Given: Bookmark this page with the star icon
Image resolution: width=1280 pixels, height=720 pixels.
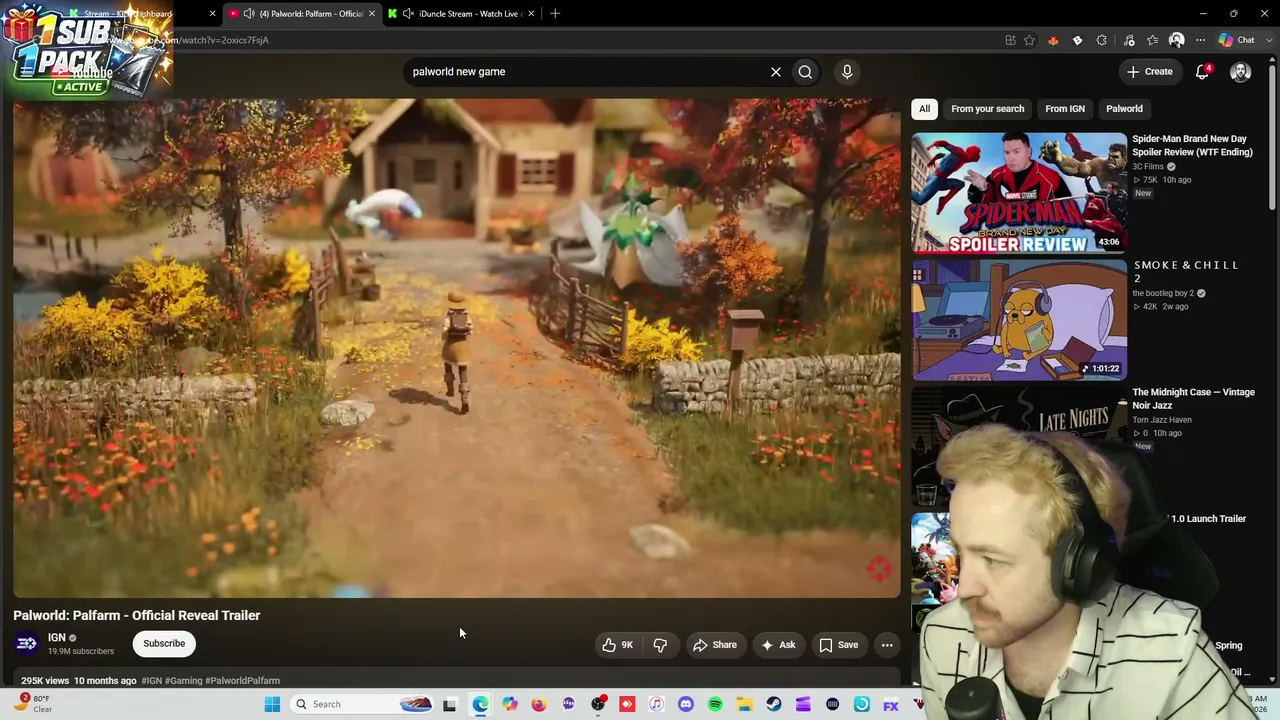Looking at the screenshot, I should 1029,40.
